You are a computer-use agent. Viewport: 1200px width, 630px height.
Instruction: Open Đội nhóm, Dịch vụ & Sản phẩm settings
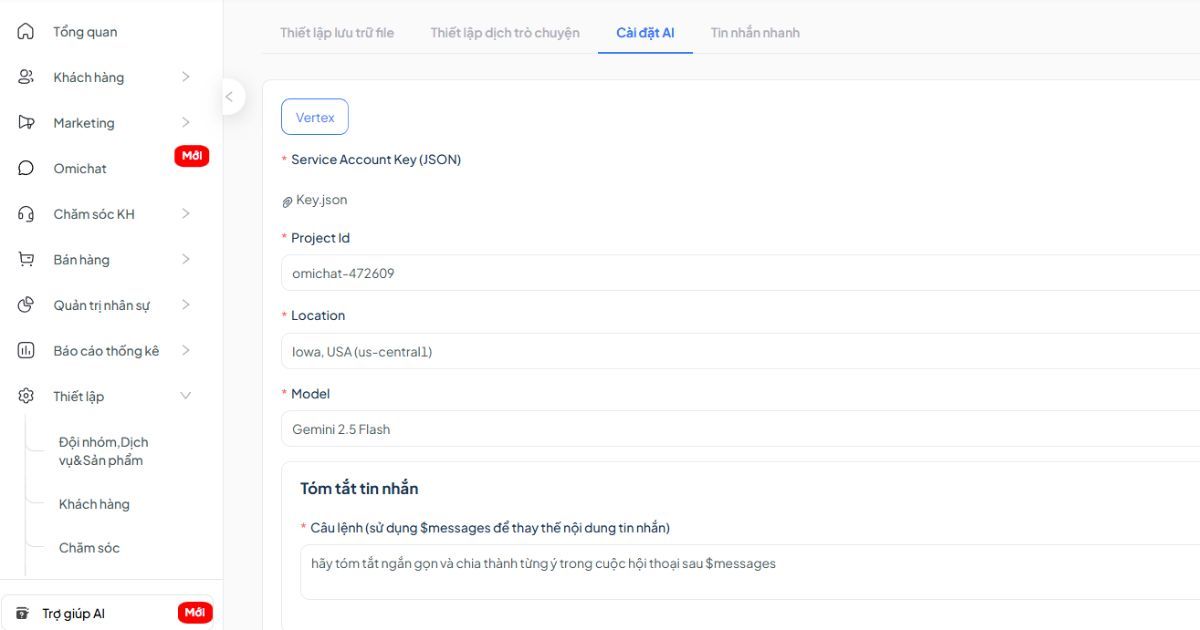point(103,451)
